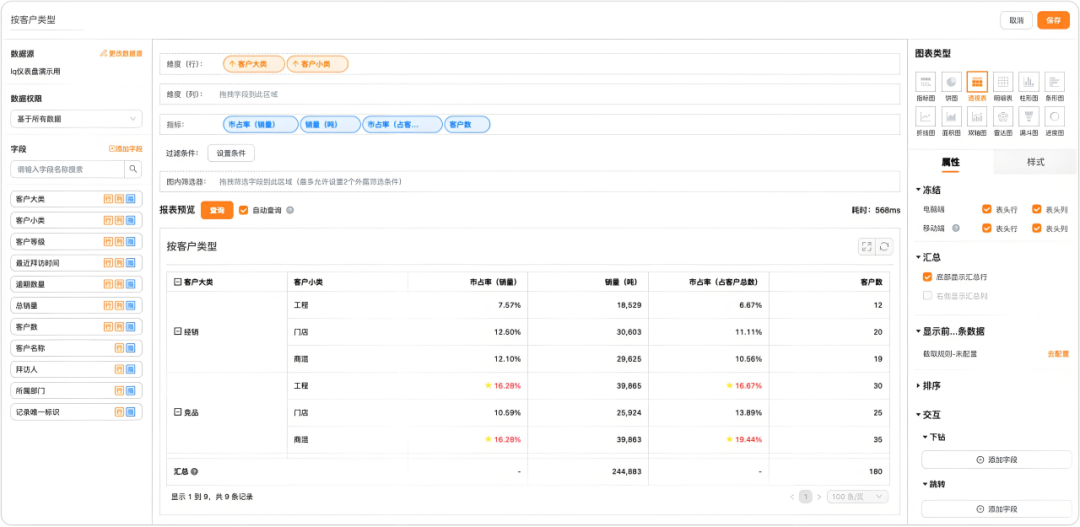Click the 设置条件 filter button
Image resolution: width=1080 pixels, height=527 pixels.
[x=231, y=153]
